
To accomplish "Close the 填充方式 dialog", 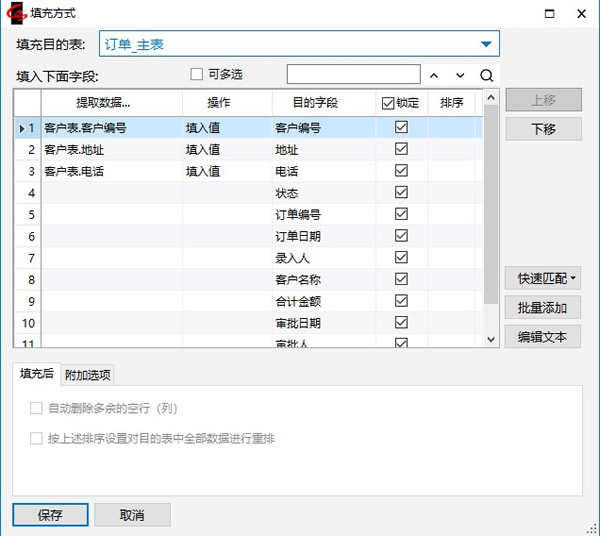I will 581,15.
